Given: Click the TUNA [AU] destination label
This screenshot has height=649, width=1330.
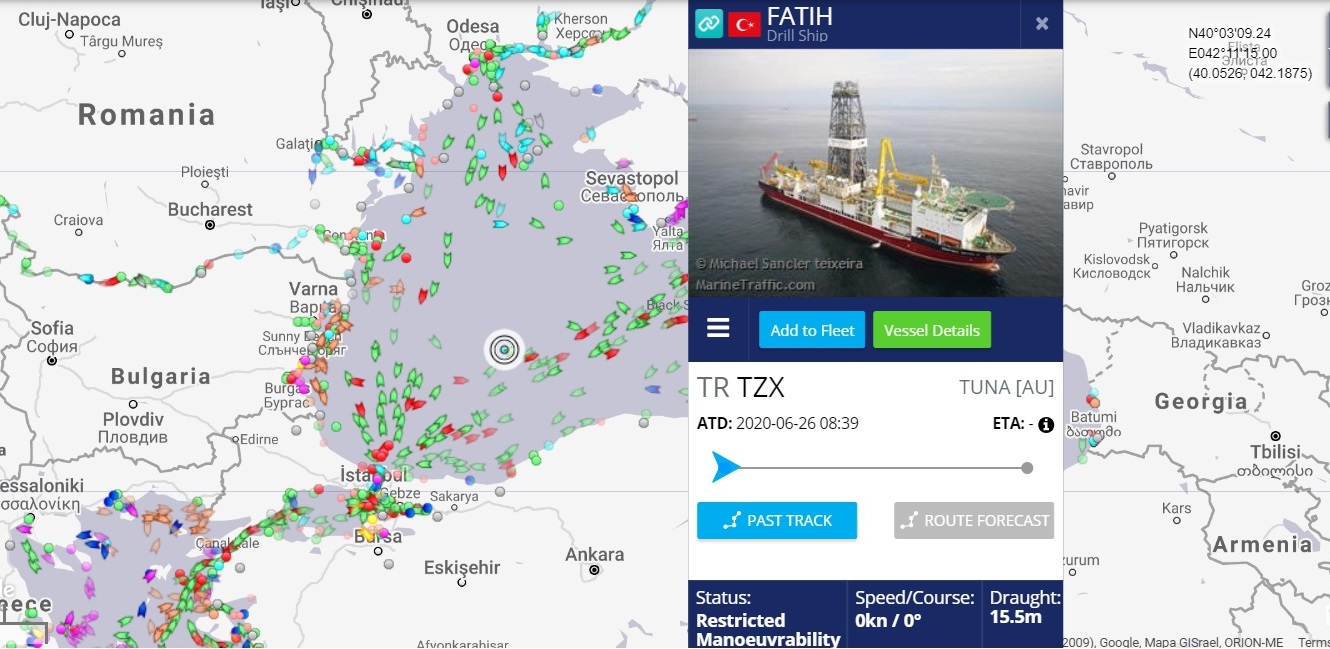Looking at the screenshot, I should (x=1006, y=388).
